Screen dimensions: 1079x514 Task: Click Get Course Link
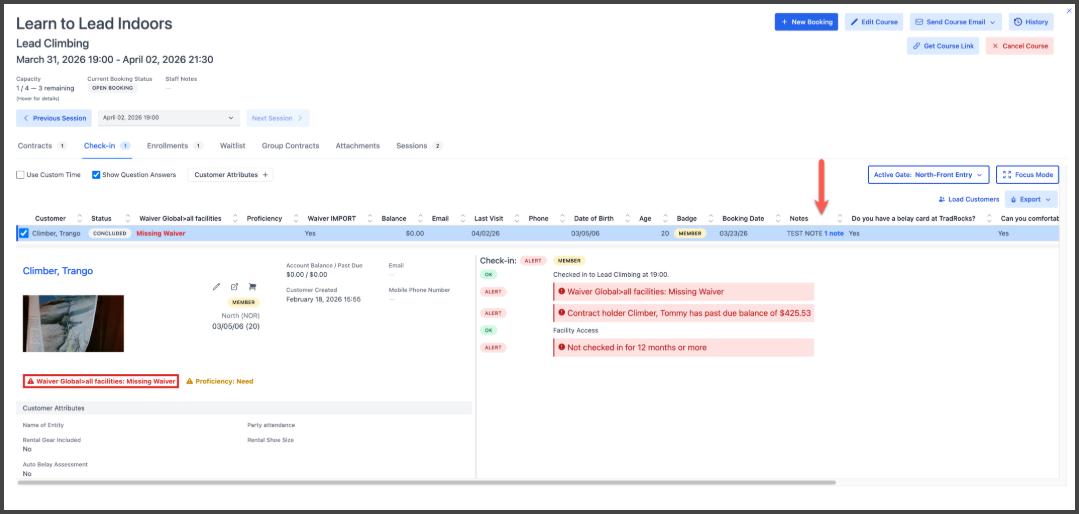tap(942, 46)
